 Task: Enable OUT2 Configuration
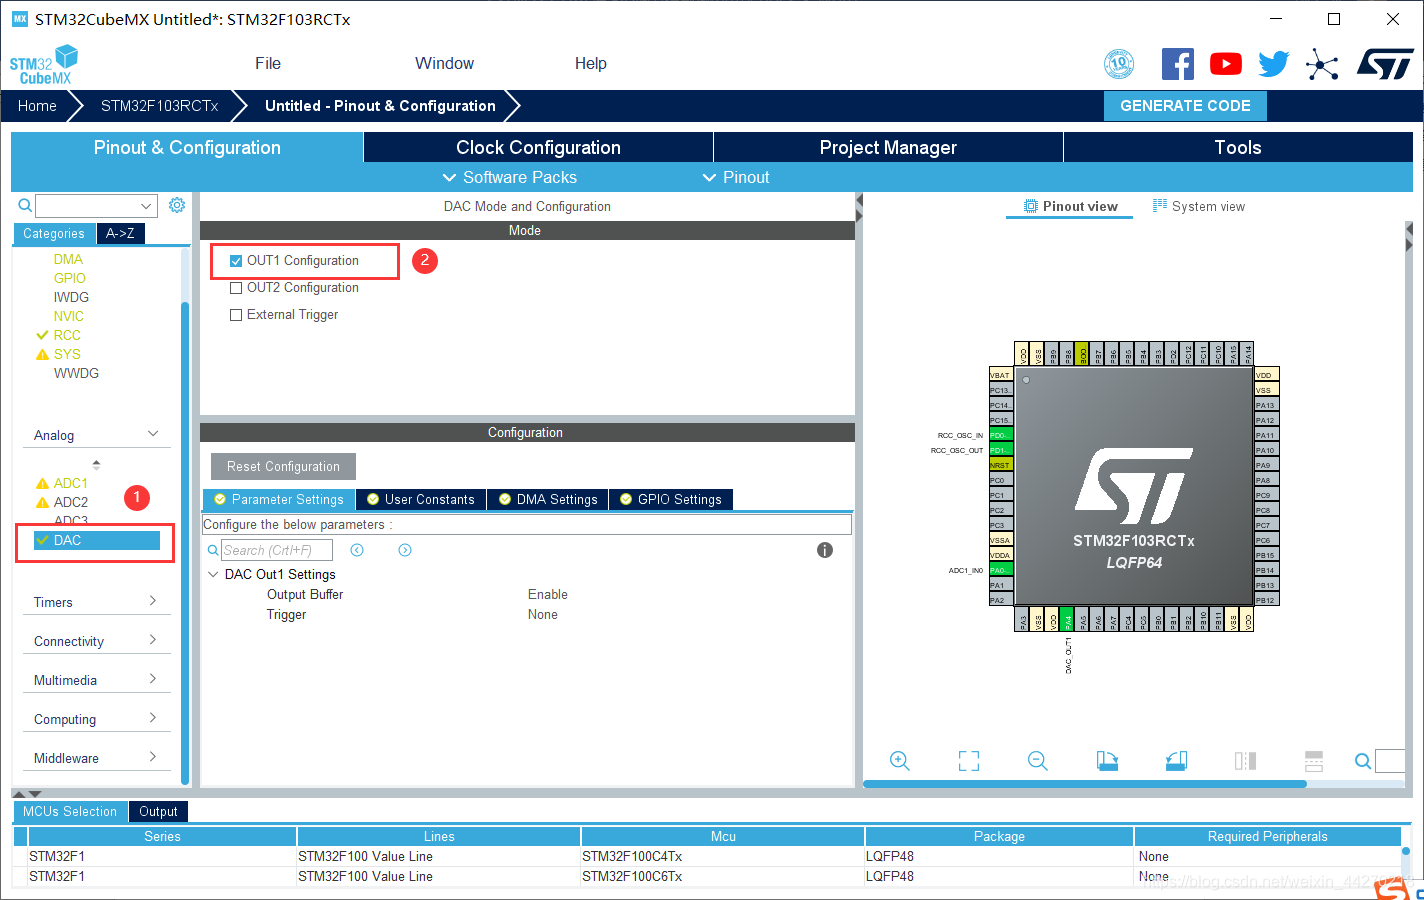point(236,288)
